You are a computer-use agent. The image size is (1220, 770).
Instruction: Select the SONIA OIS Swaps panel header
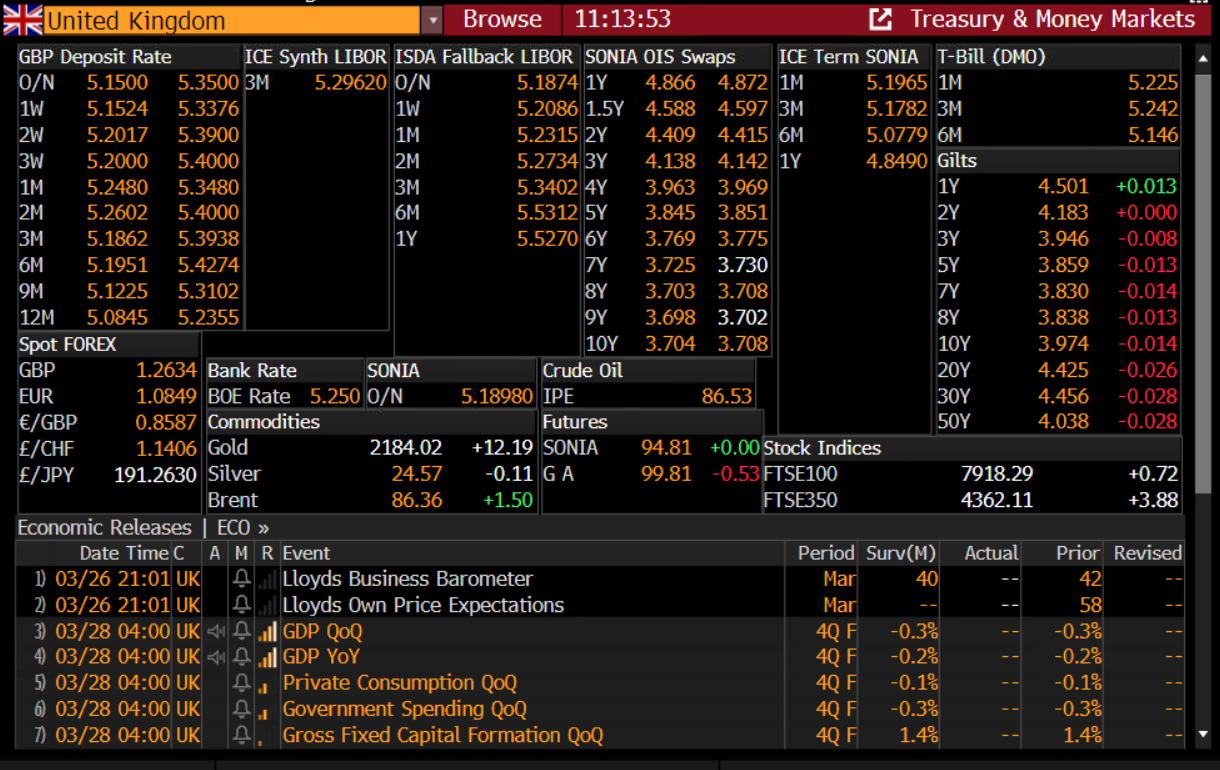tap(660, 57)
